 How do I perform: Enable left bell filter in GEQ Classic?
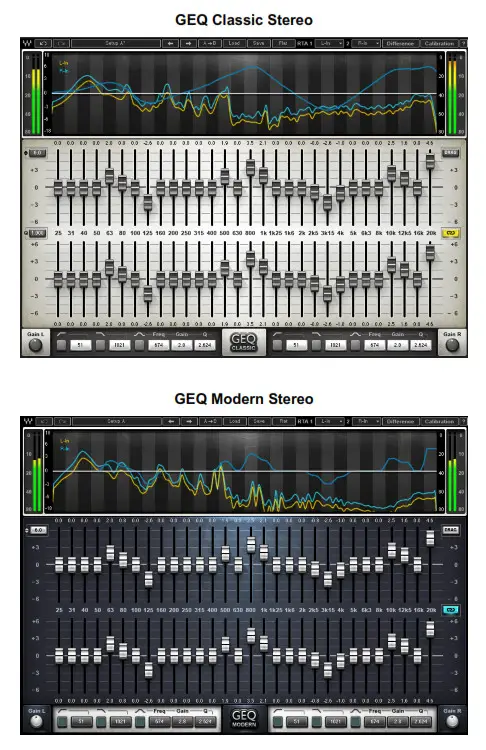(x=139, y=345)
